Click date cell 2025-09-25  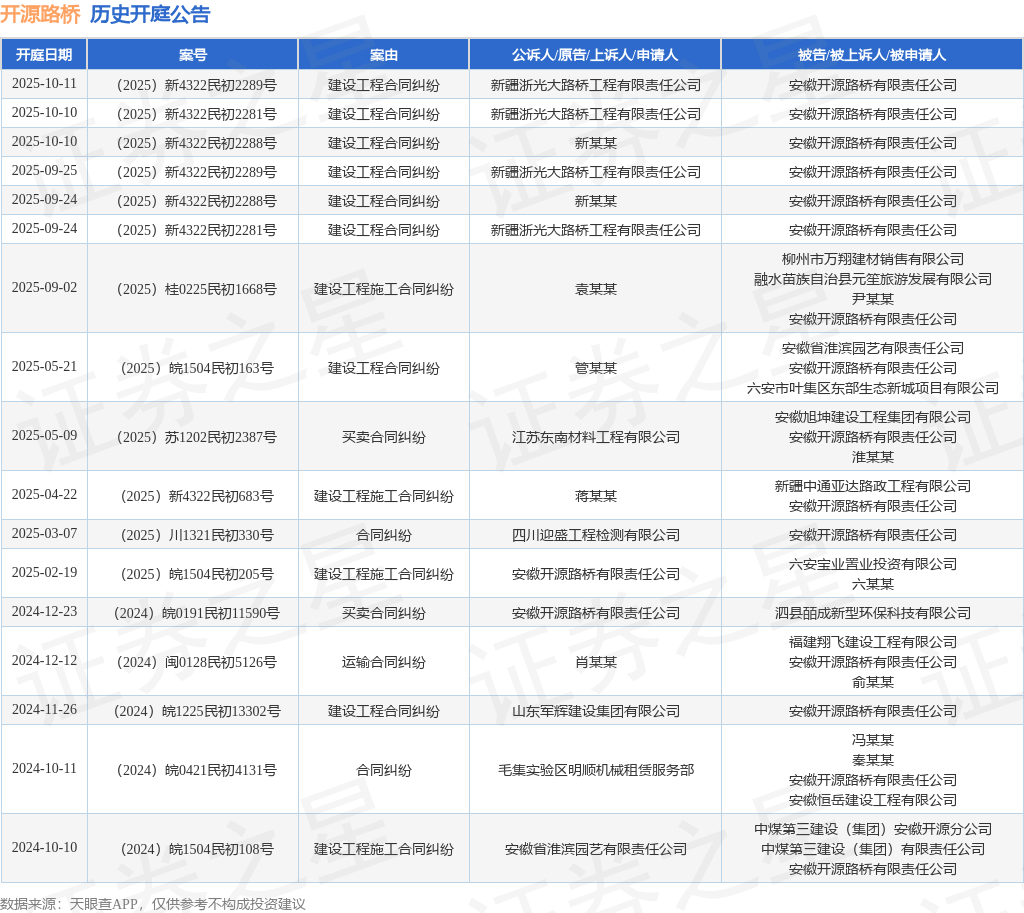coord(44,170)
